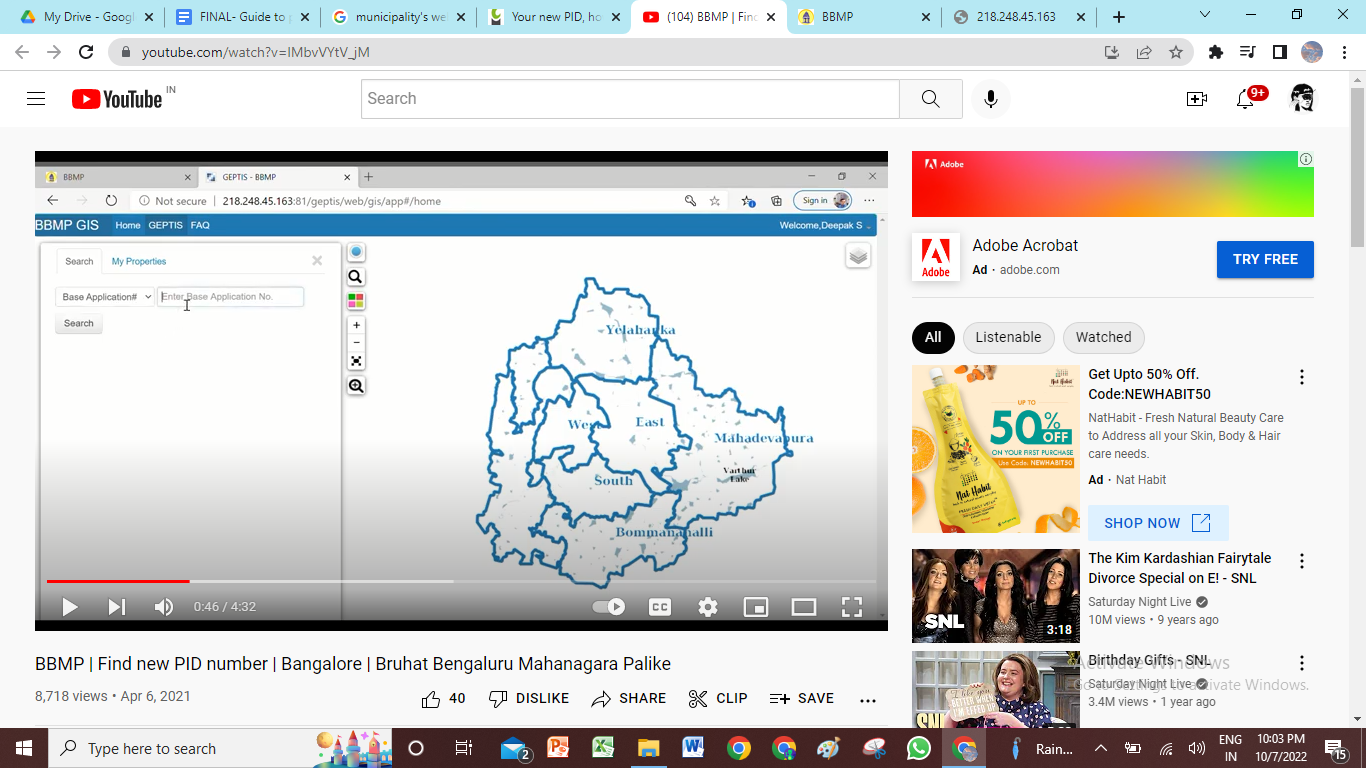
Task: Start voice search with the microphone icon
Action: (x=991, y=98)
